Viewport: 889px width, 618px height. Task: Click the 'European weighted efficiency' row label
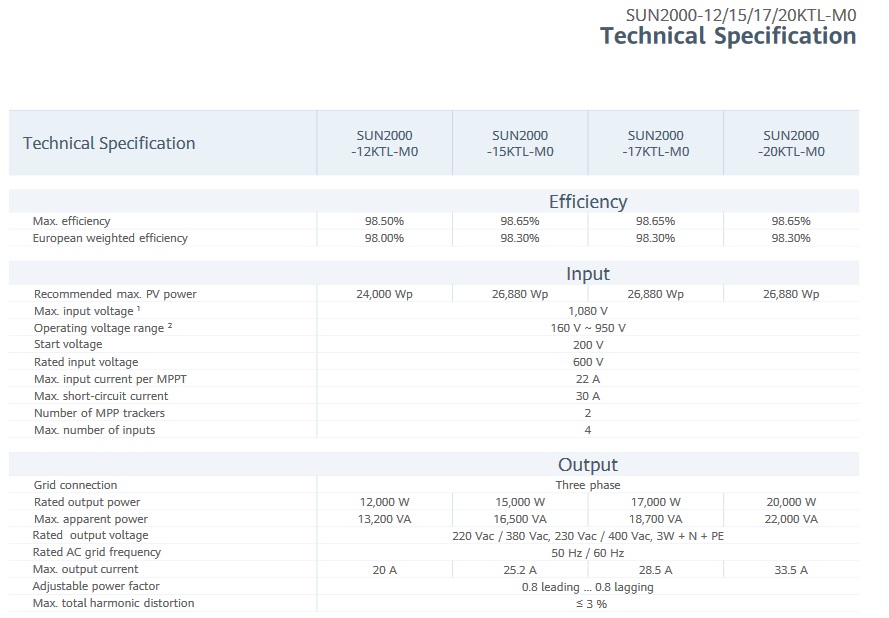(x=110, y=238)
